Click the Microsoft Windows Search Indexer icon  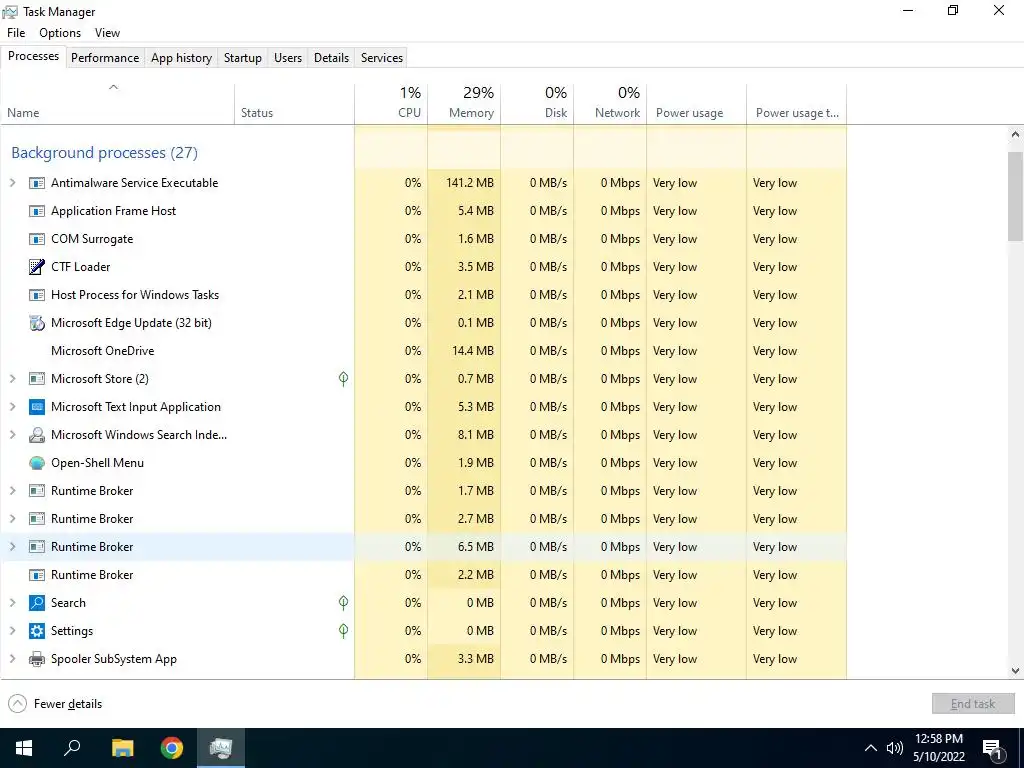click(x=37, y=435)
